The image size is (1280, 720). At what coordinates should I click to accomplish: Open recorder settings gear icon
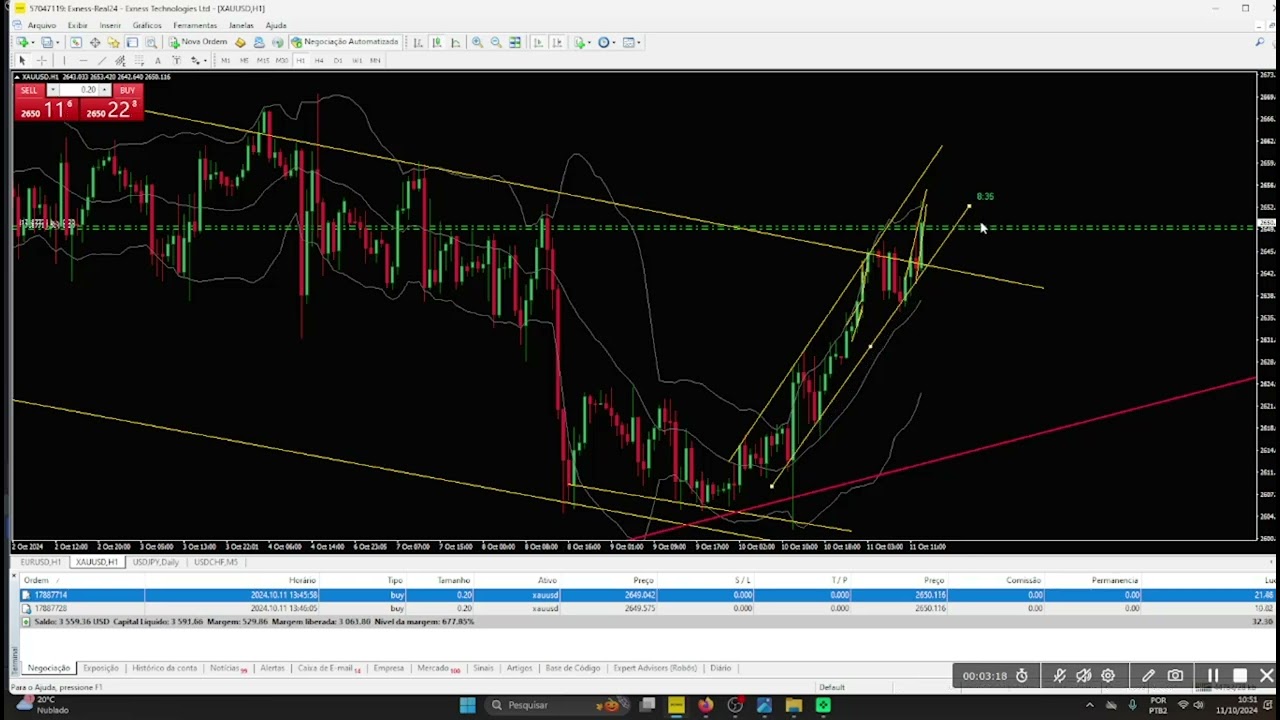[x=1108, y=676]
